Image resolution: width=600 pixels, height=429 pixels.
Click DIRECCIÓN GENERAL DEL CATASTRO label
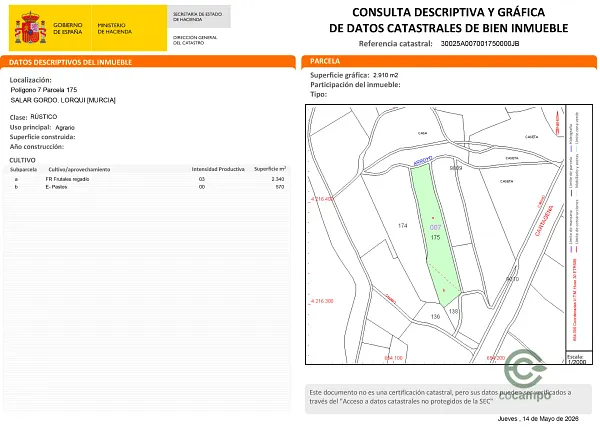195,40
